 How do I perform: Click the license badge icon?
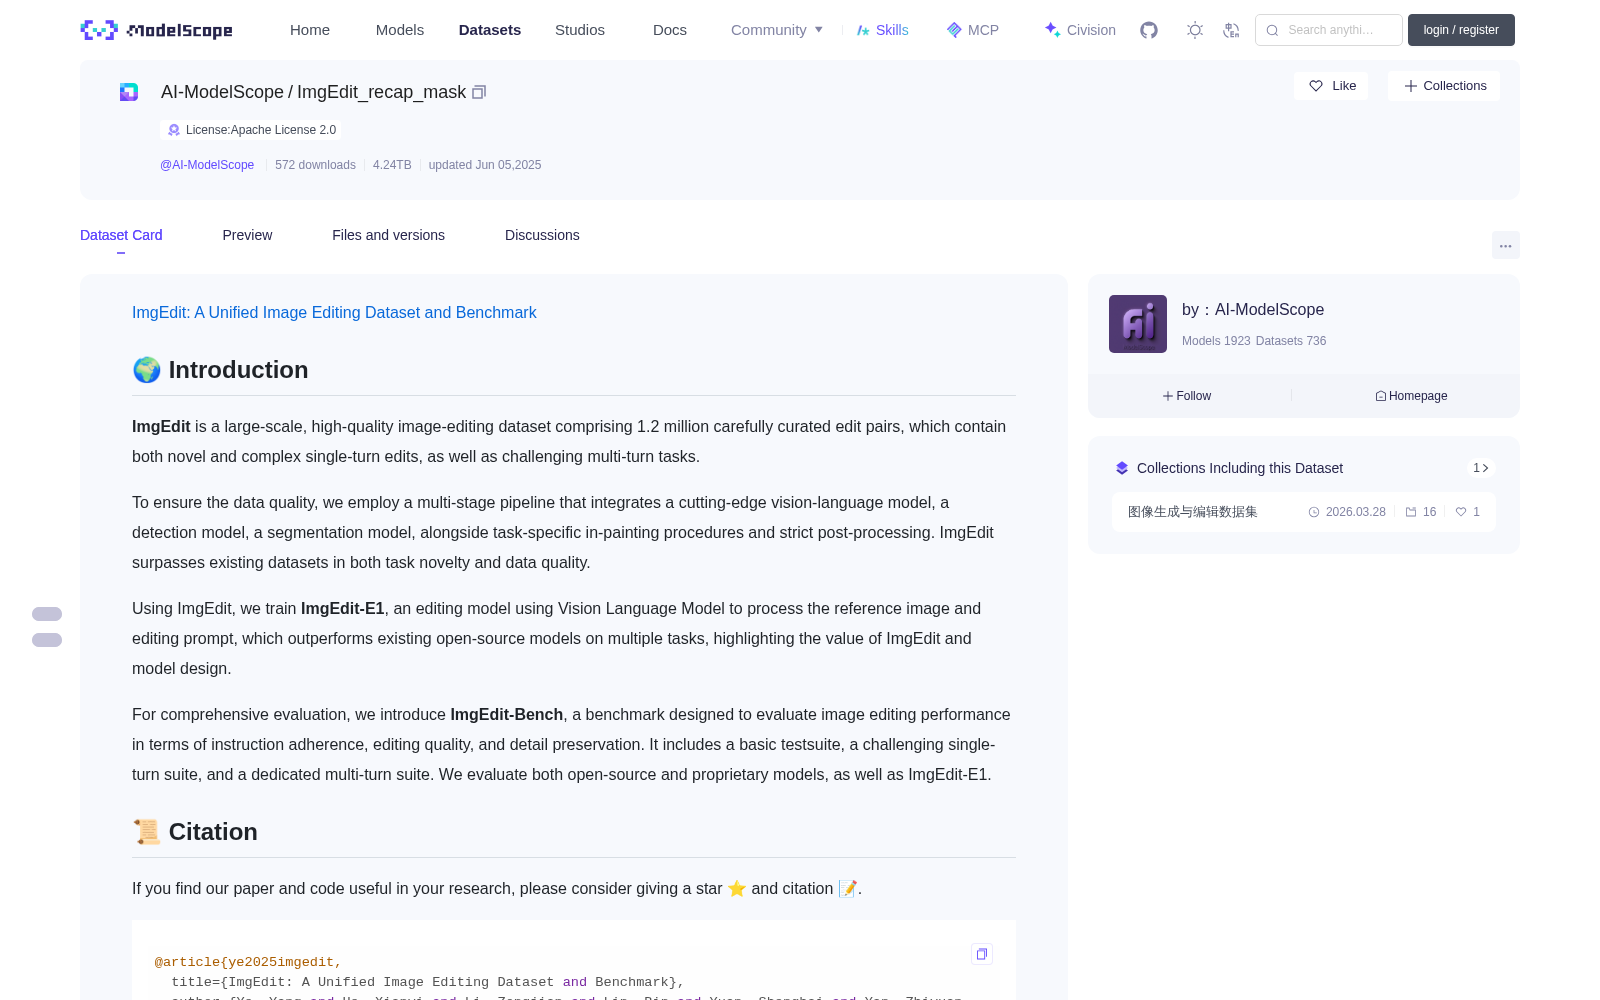click(x=174, y=130)
